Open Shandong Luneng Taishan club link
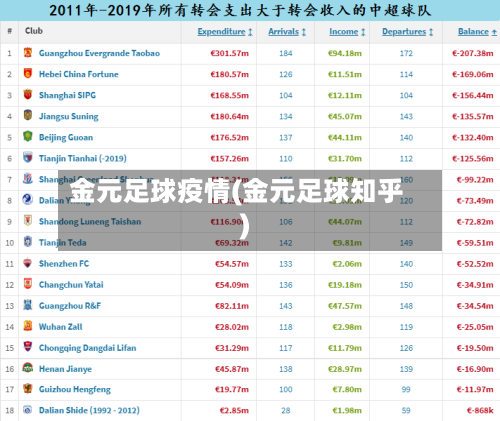Image resolution: width=500 pixels, height=421 pixels. 90,222
